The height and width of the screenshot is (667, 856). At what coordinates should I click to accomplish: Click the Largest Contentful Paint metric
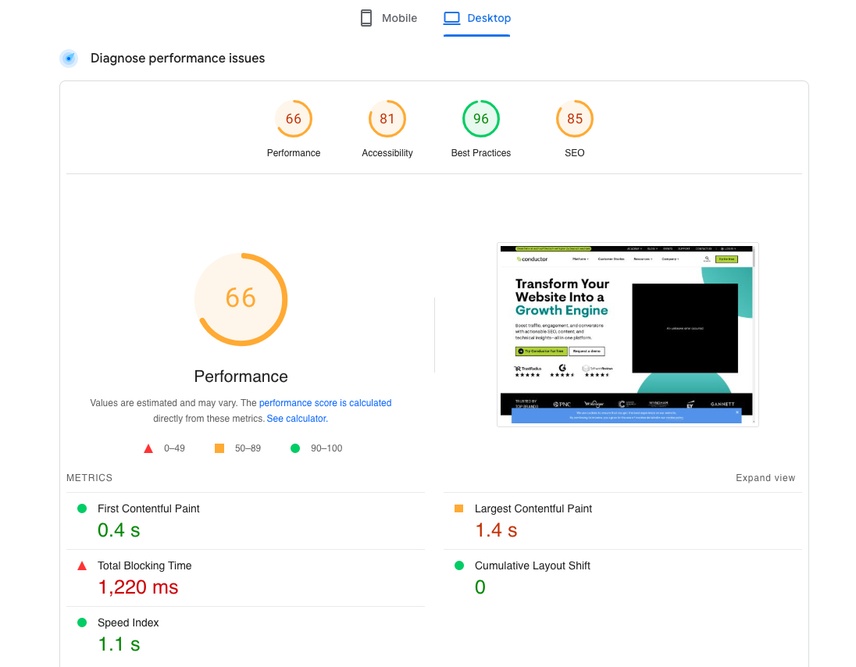click(622, 521)
